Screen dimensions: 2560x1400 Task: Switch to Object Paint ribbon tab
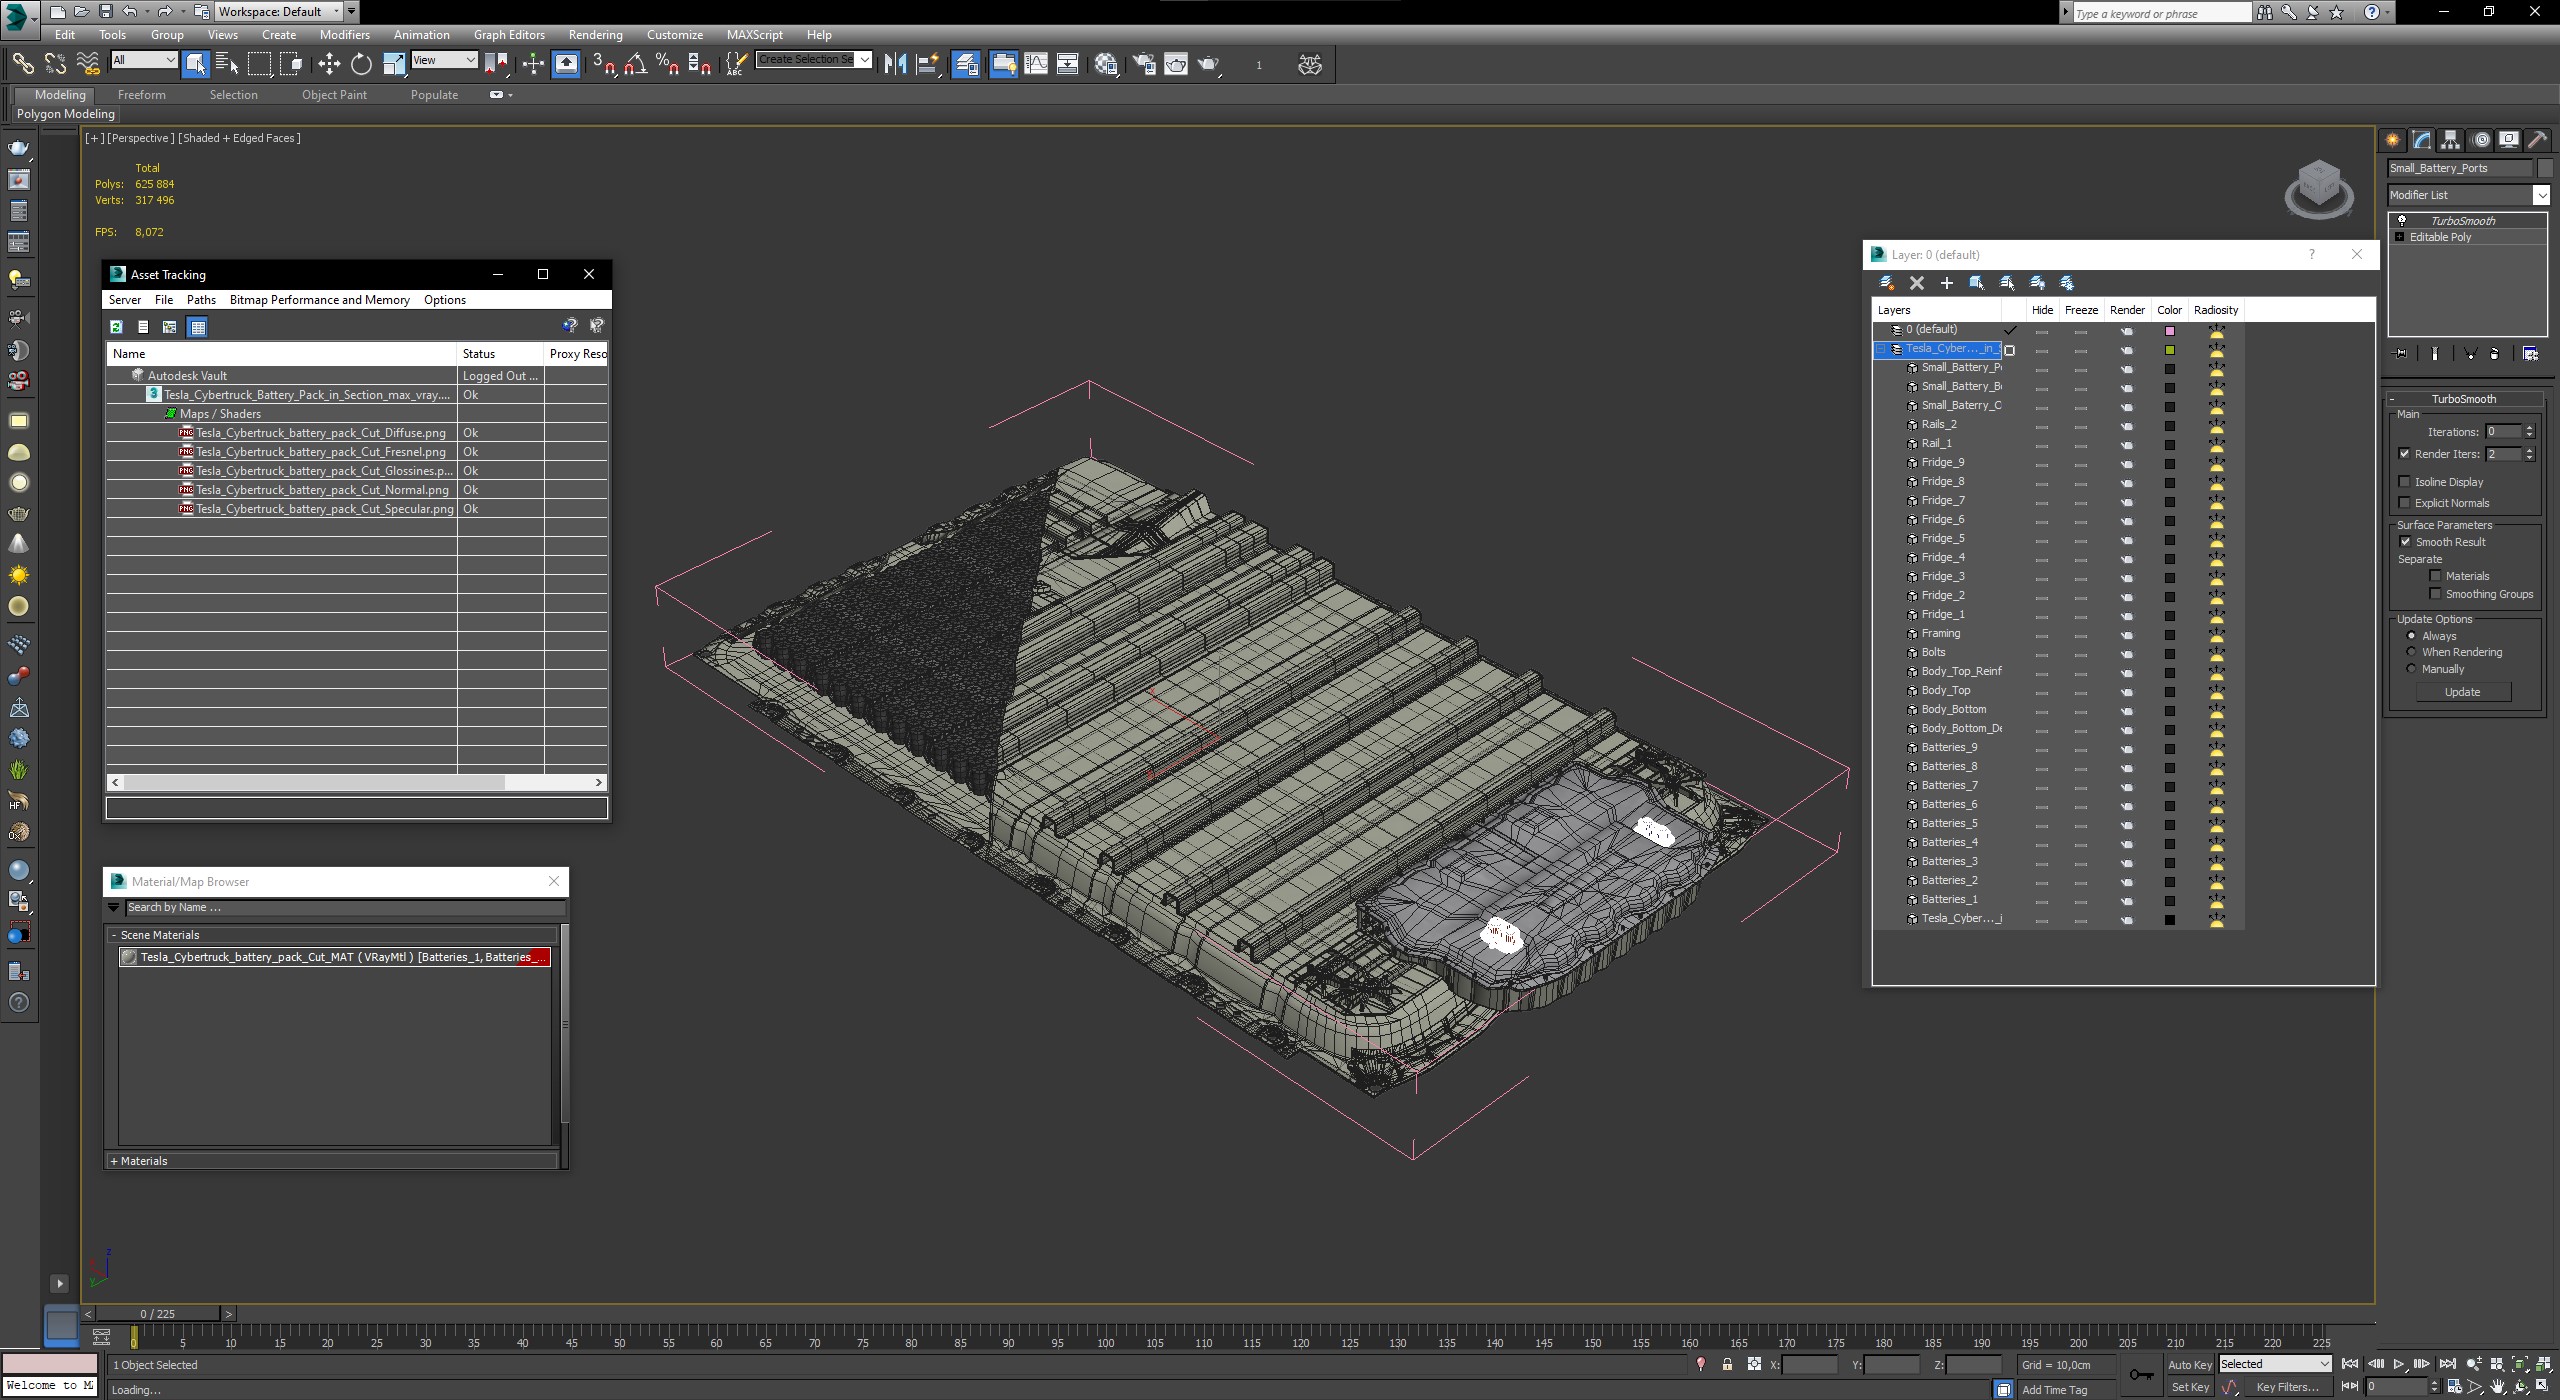[334, 95]
